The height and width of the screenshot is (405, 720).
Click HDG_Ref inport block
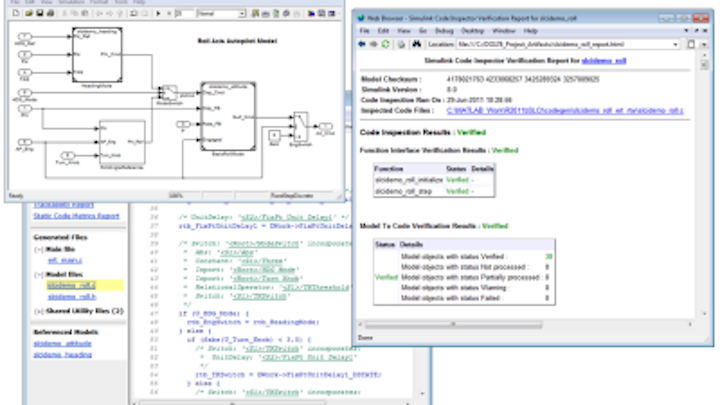pyautogui.click(x=24, y=36)
